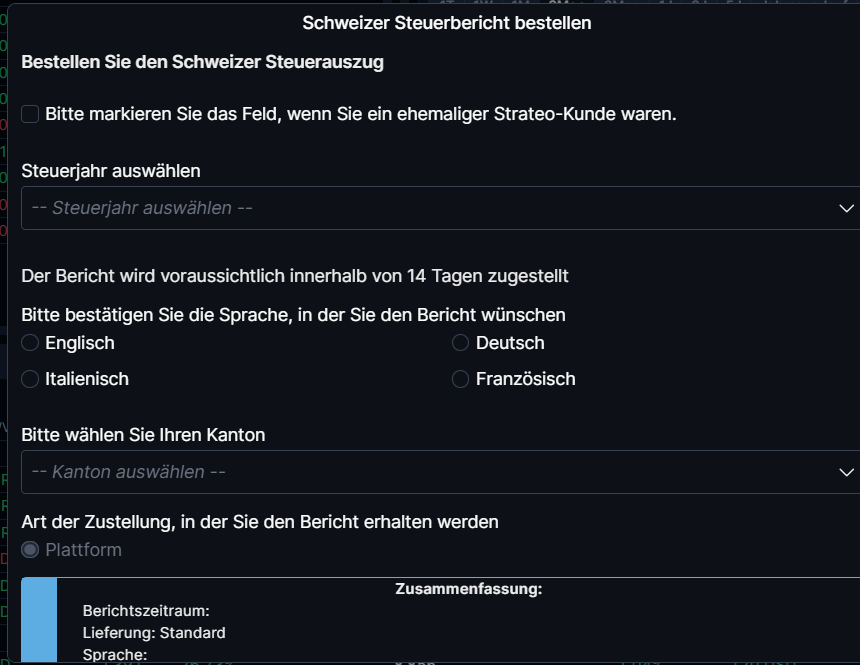The image size is (860, 665).
Task: Choose Deutsch as report language
Action: click(x=461, y=343)
